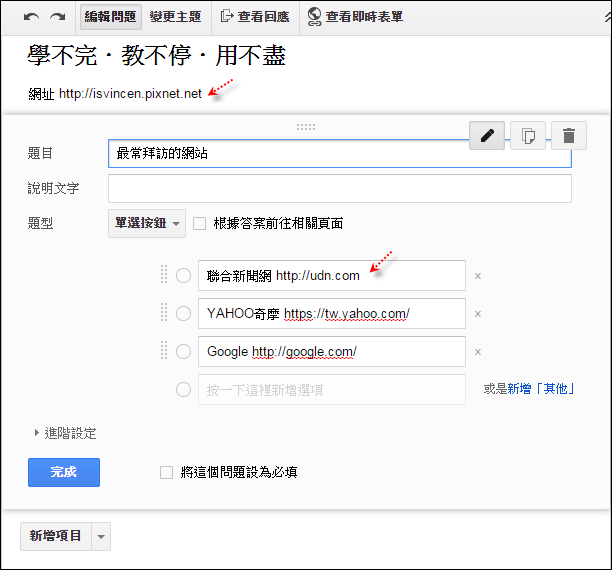612x570 pixels.
Task: Click the undo arrow icon
Action: pyautogui.click(x=31, y=17)
